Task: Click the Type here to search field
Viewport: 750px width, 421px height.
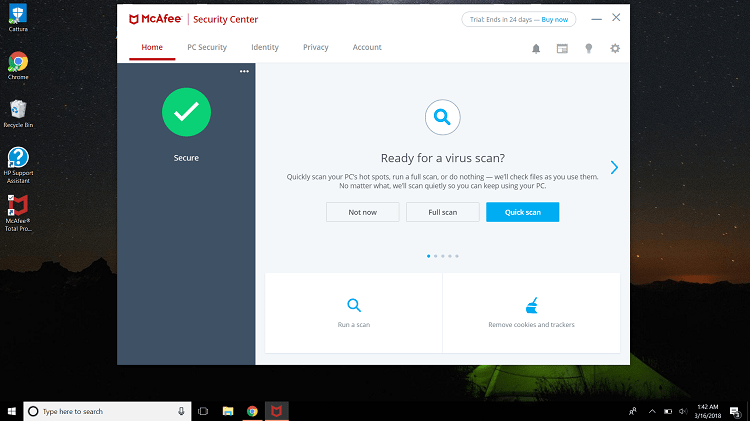Action: point(107,411)
